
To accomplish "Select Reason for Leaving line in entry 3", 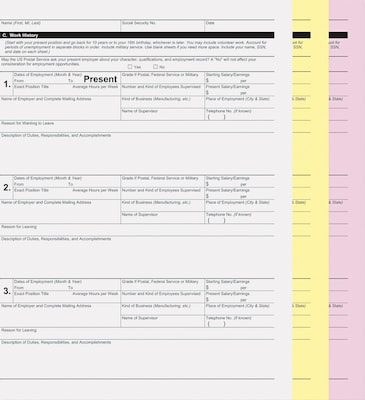I will tap(137, 333).
